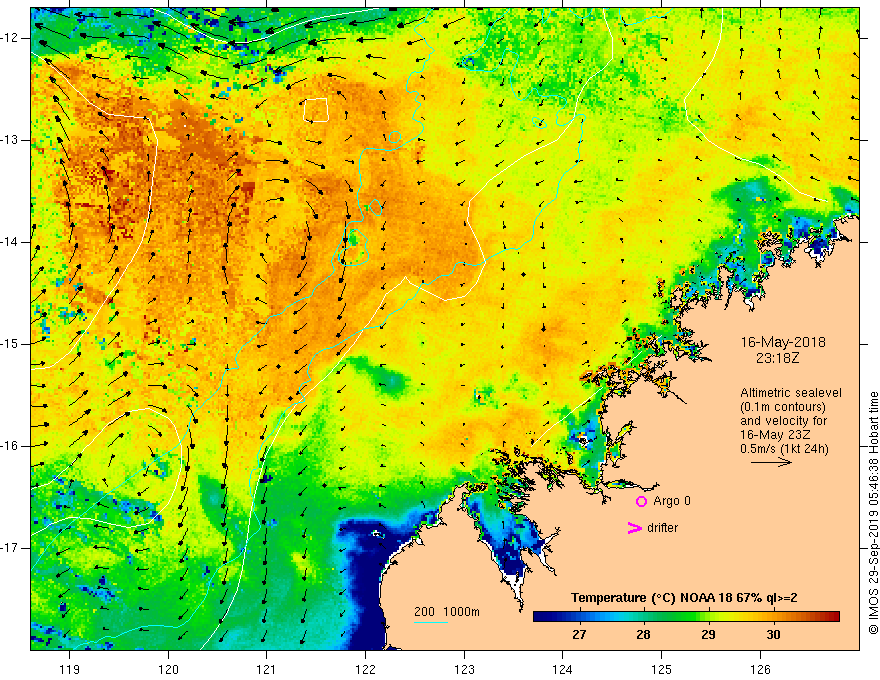The width and height of the screenshot is (880, 680).
Task: Click the latitude axis label -15
Action: pyautogui.click(x=10, y=344)
